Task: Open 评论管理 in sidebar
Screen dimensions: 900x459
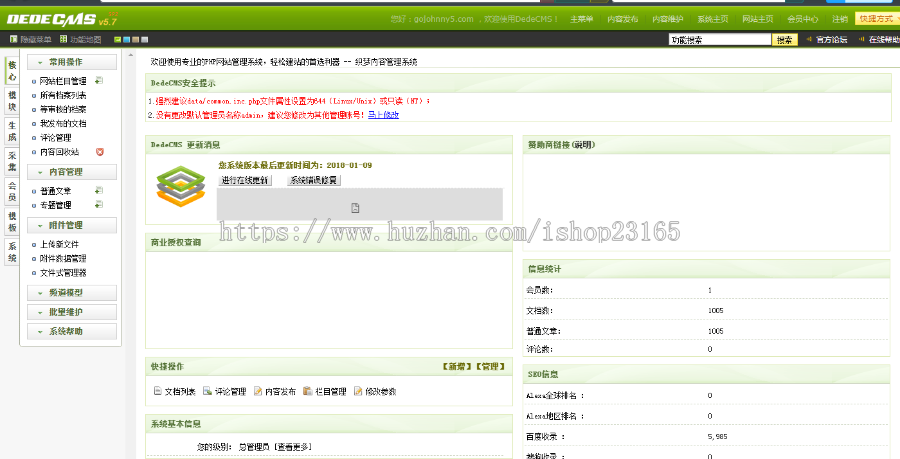Action: [x=56, y=138]
